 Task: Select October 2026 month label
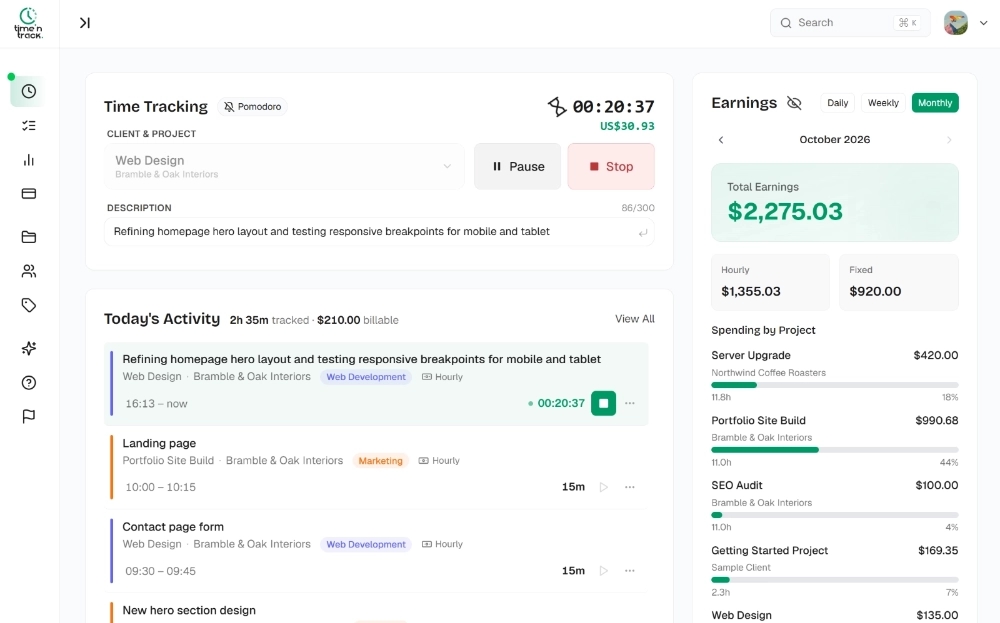pos(835,140)
